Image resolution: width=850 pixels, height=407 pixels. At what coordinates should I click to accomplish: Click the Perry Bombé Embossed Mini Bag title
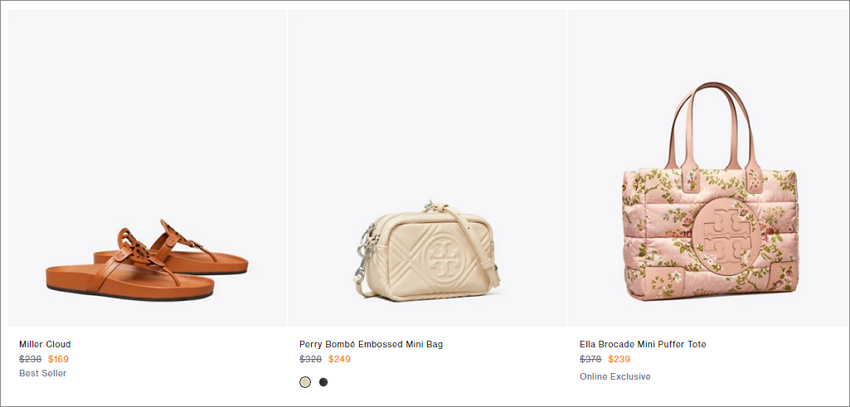coord(371,344)
